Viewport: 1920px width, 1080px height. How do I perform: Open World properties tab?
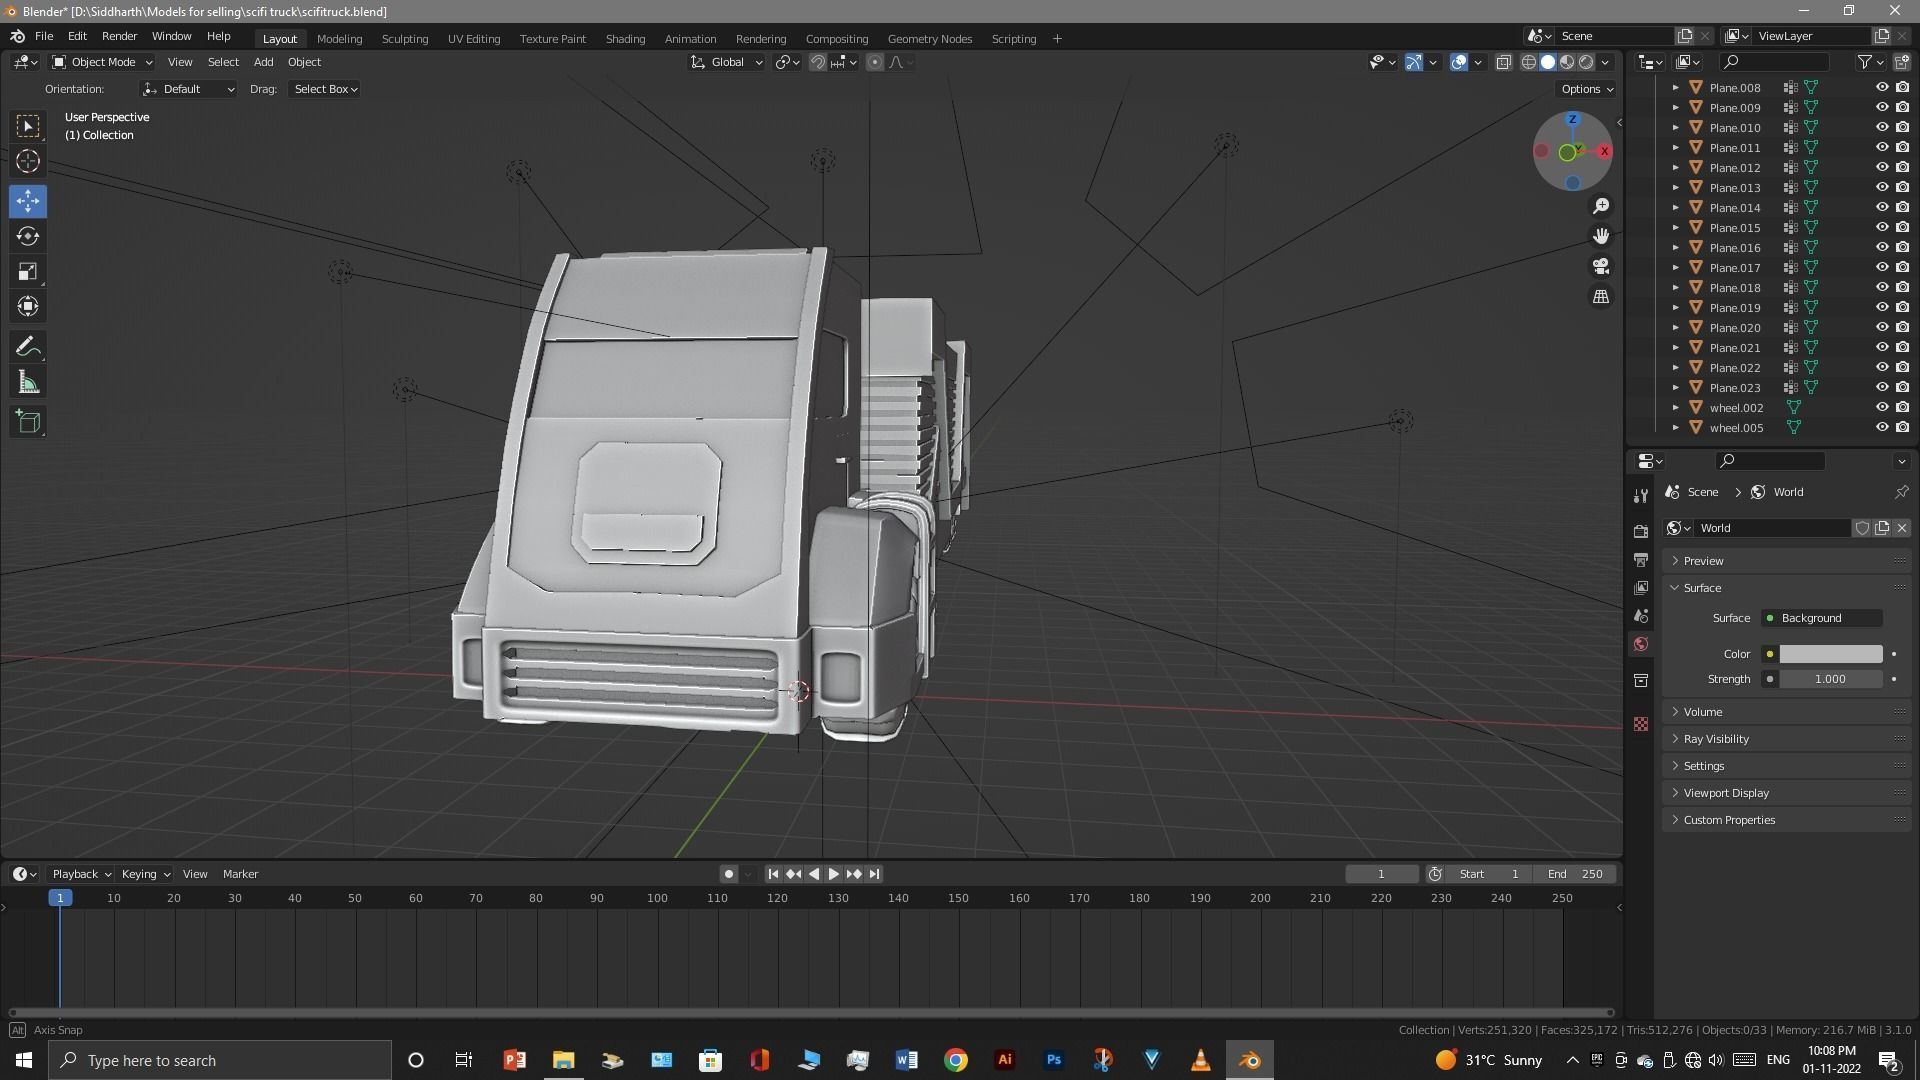pos(1640,644)
